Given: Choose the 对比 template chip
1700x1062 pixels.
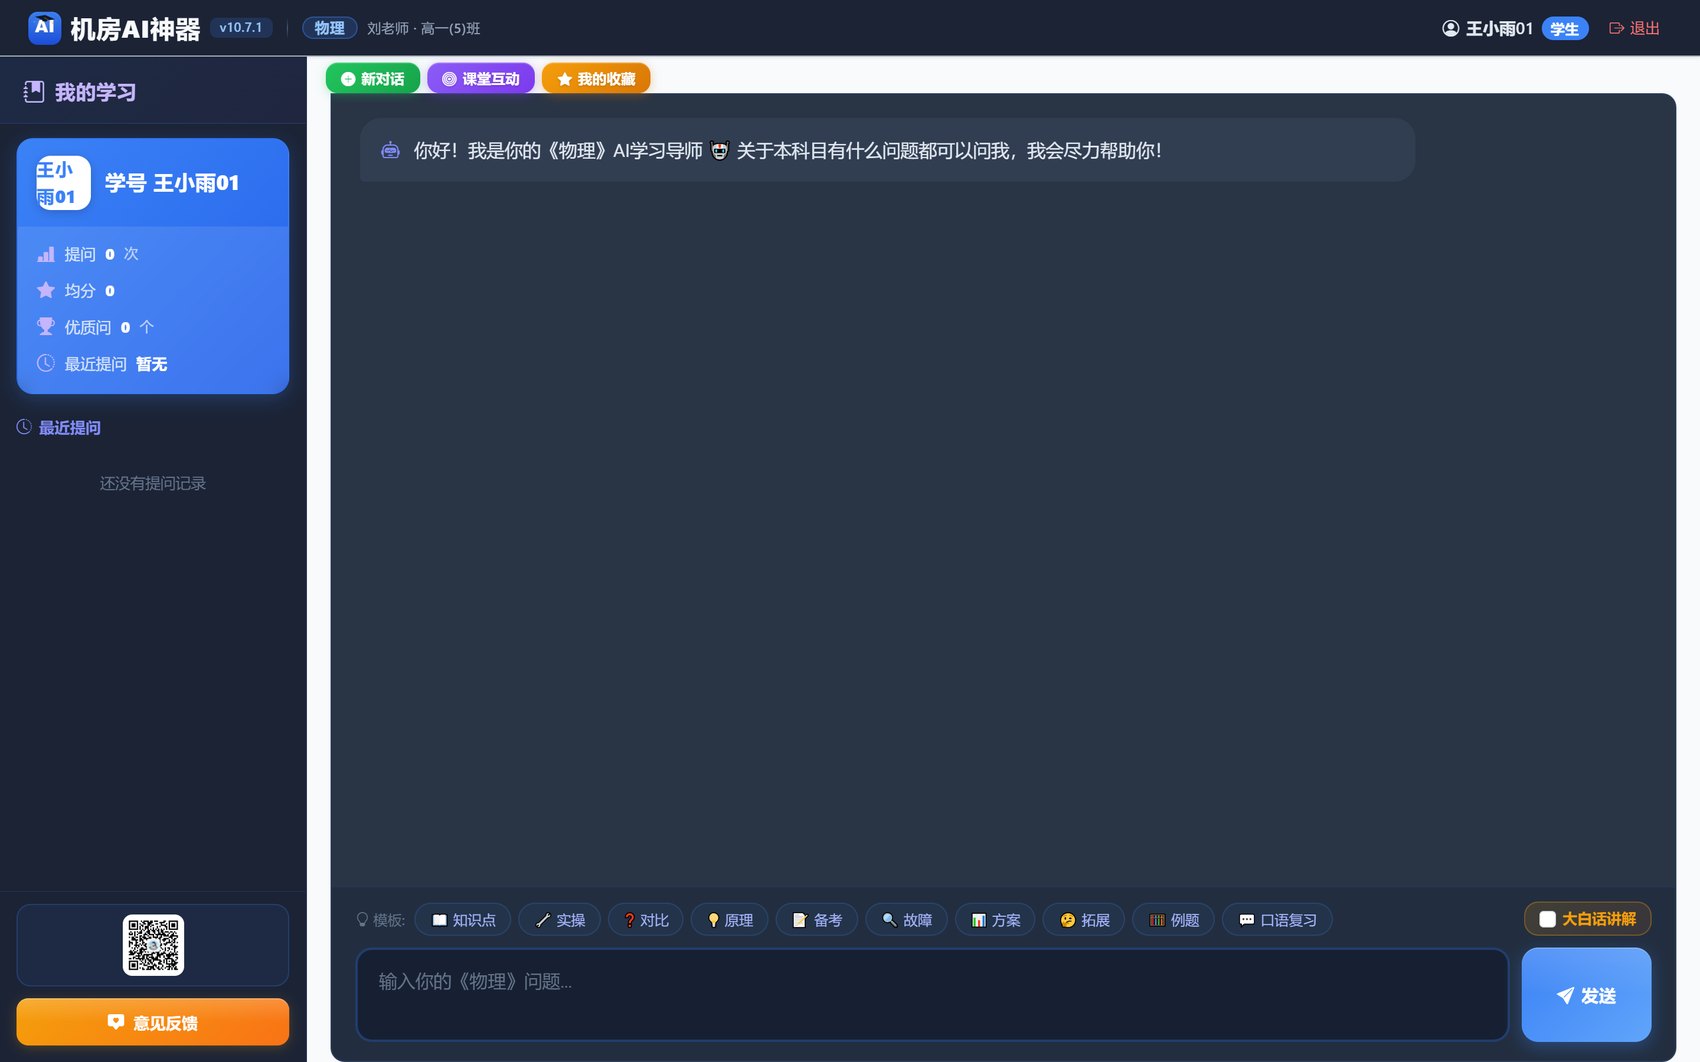Looking at the screenshot, I should (646, 920).
